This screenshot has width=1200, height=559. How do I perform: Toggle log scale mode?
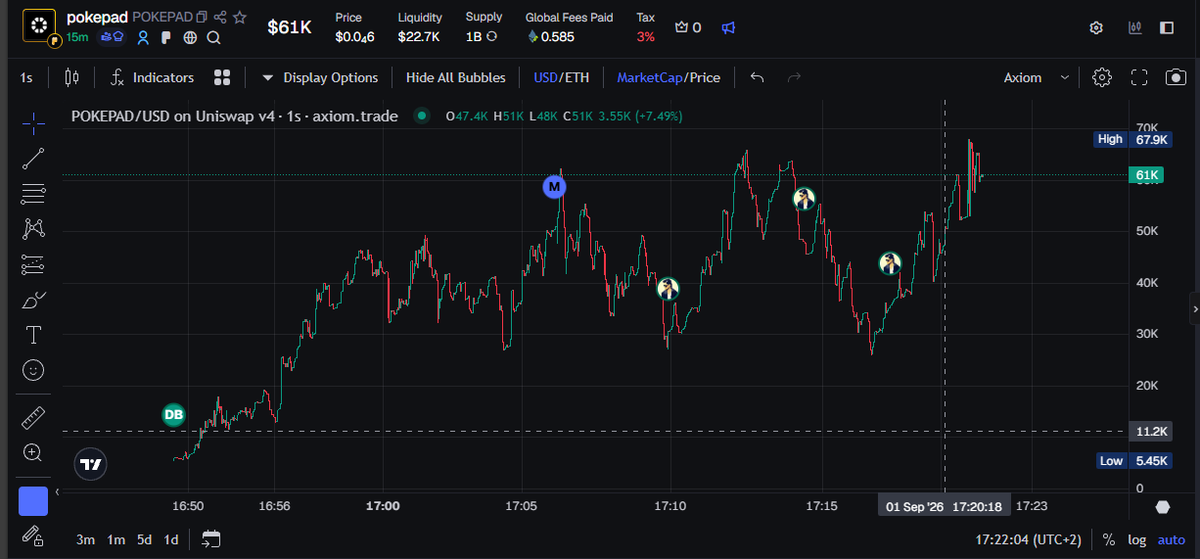coord(1137,539)
